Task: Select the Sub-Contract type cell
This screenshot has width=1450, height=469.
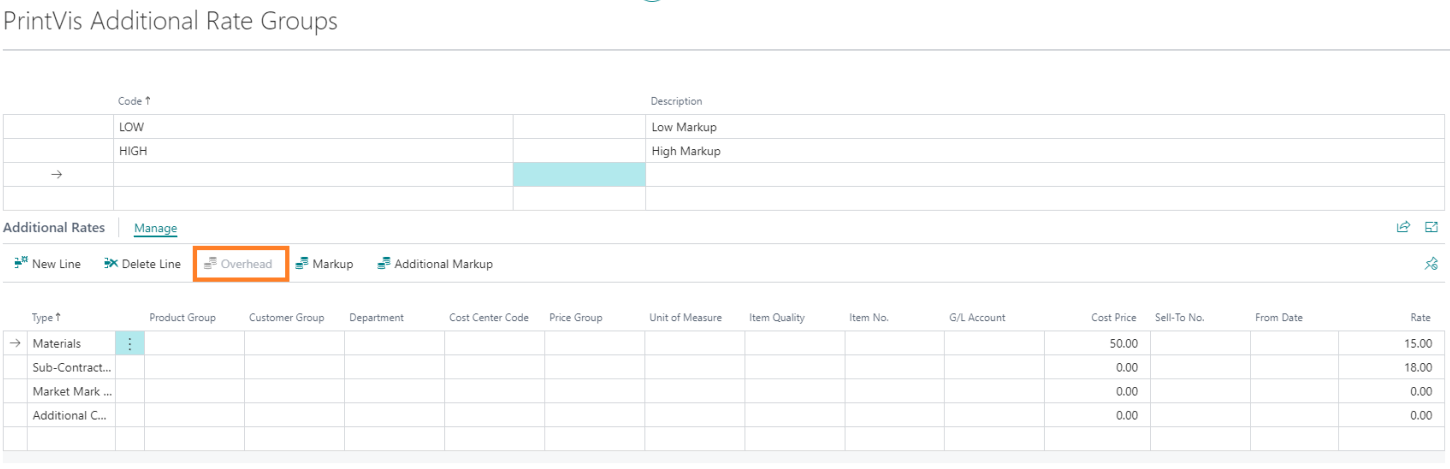Action: pyautogui.click(x=72, y=367)
